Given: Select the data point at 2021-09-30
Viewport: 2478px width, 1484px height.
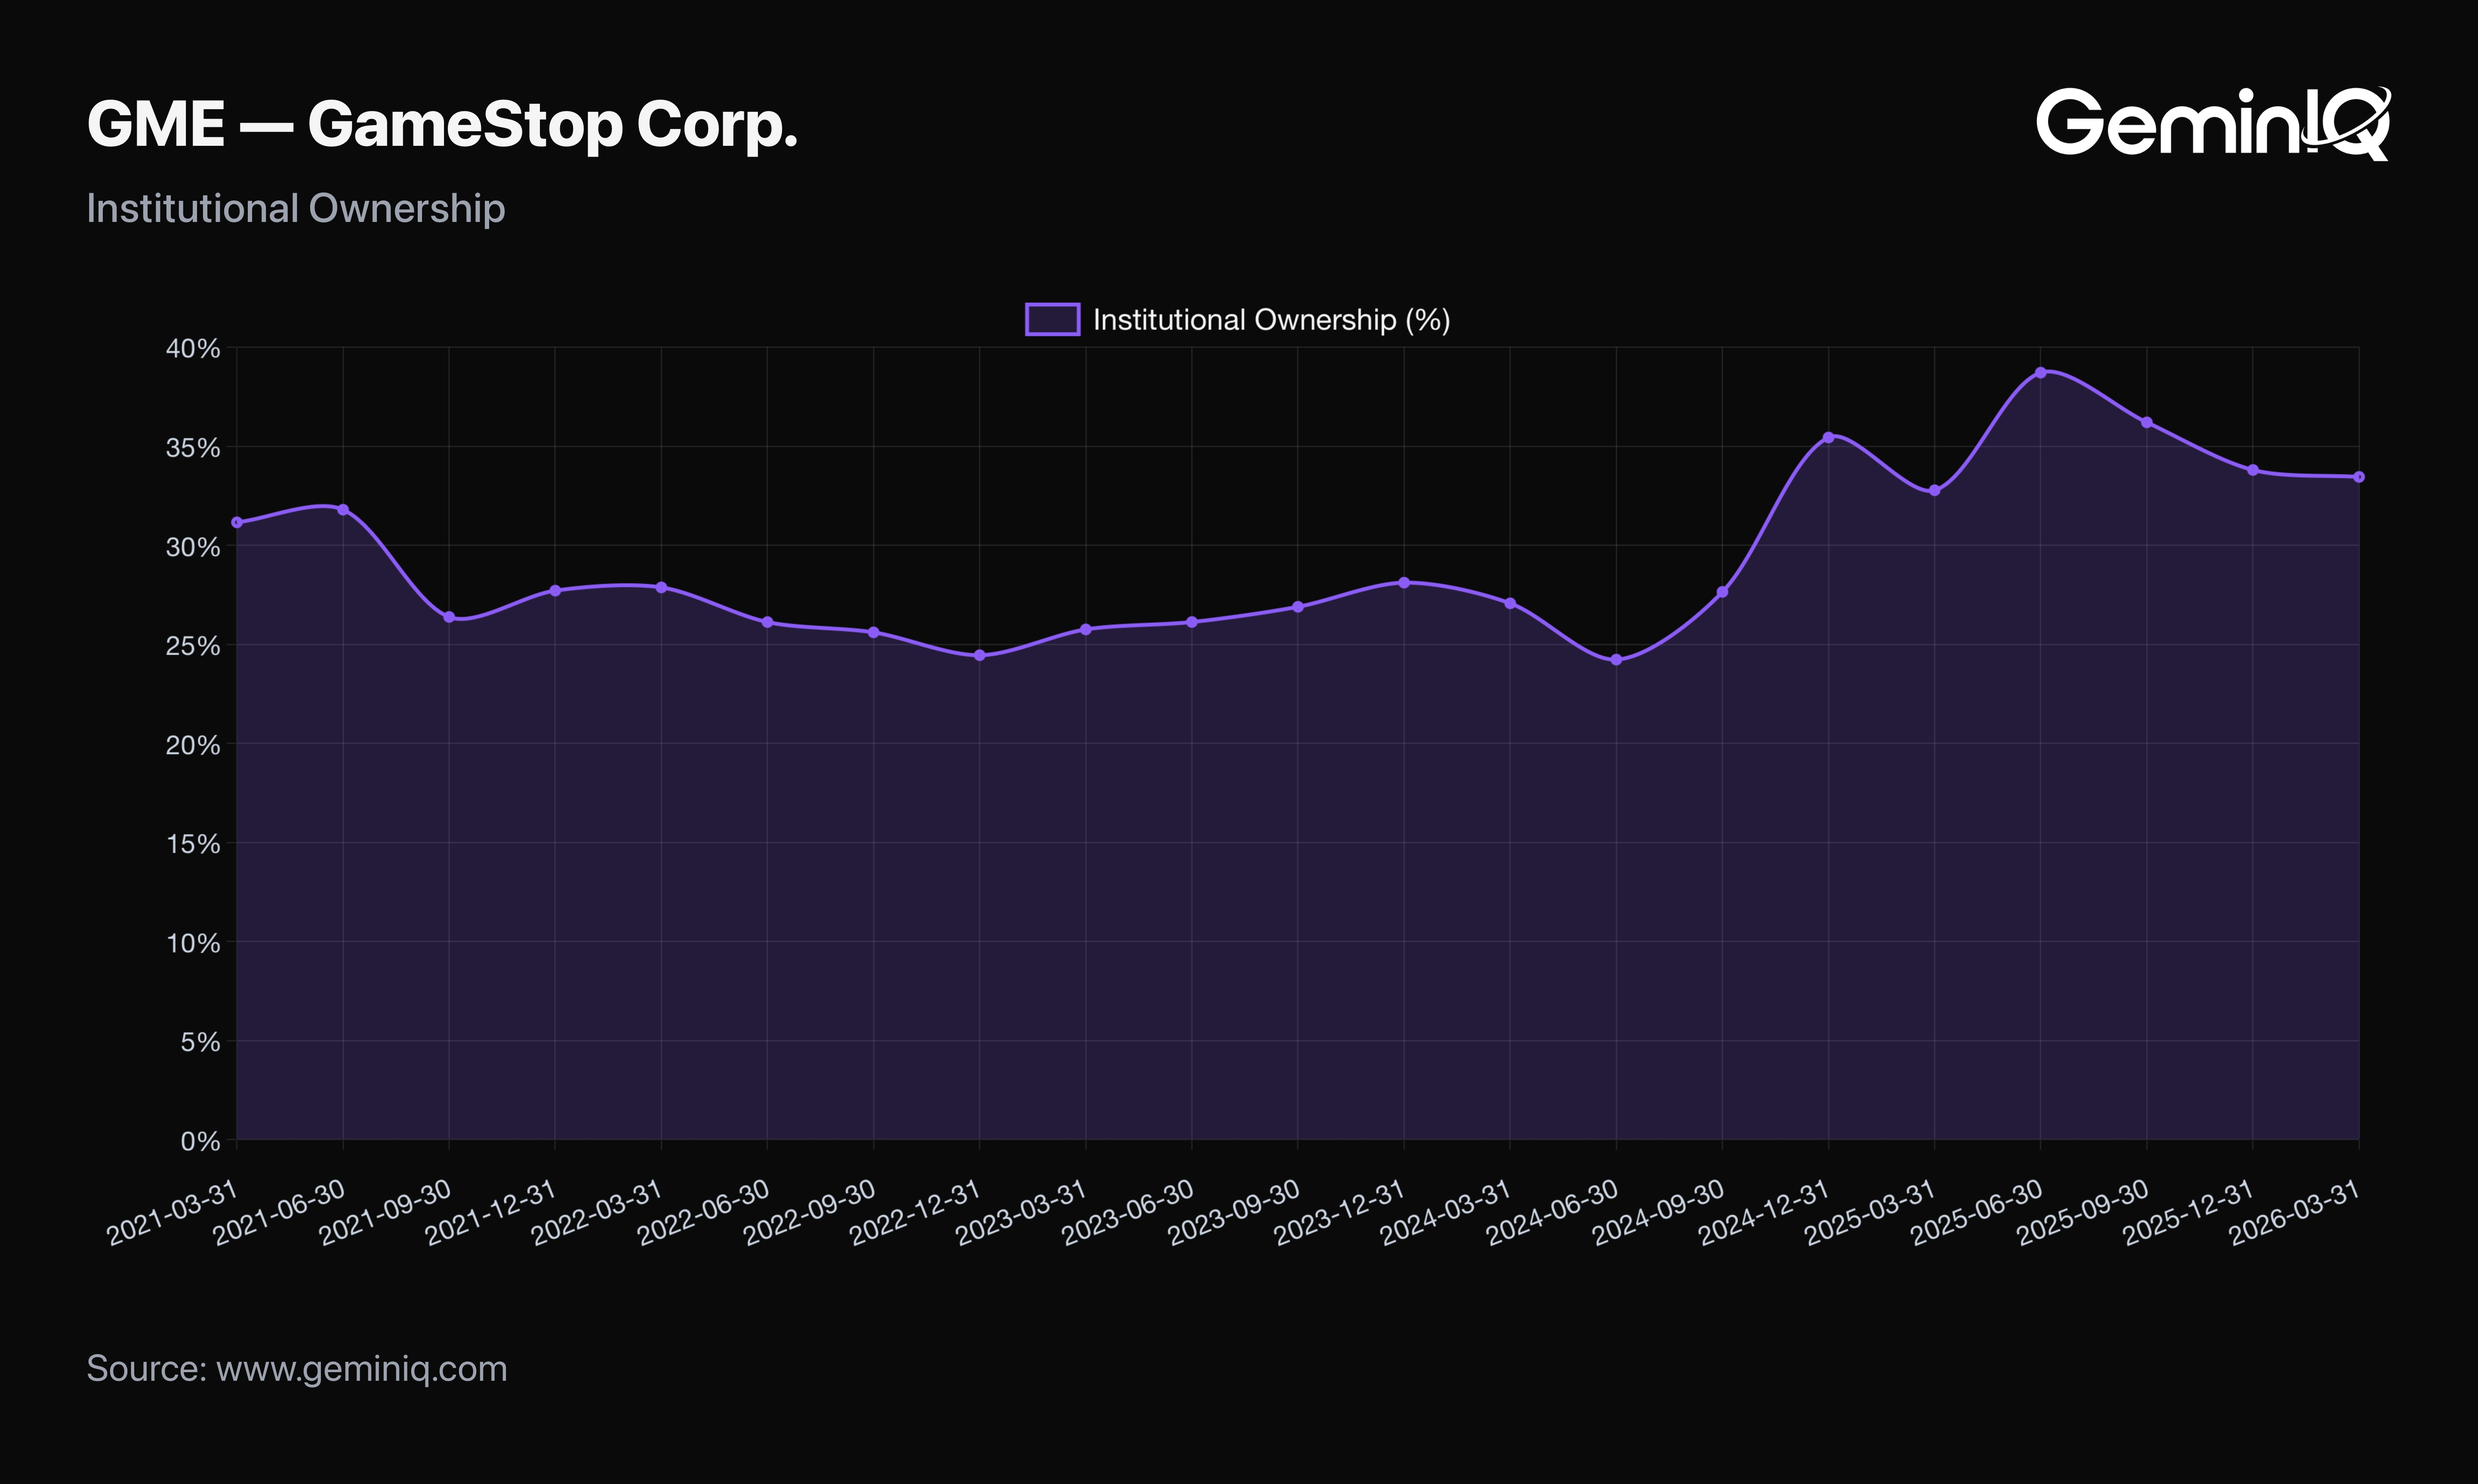Looking at the screenshot, I should [x=449, y=617].
